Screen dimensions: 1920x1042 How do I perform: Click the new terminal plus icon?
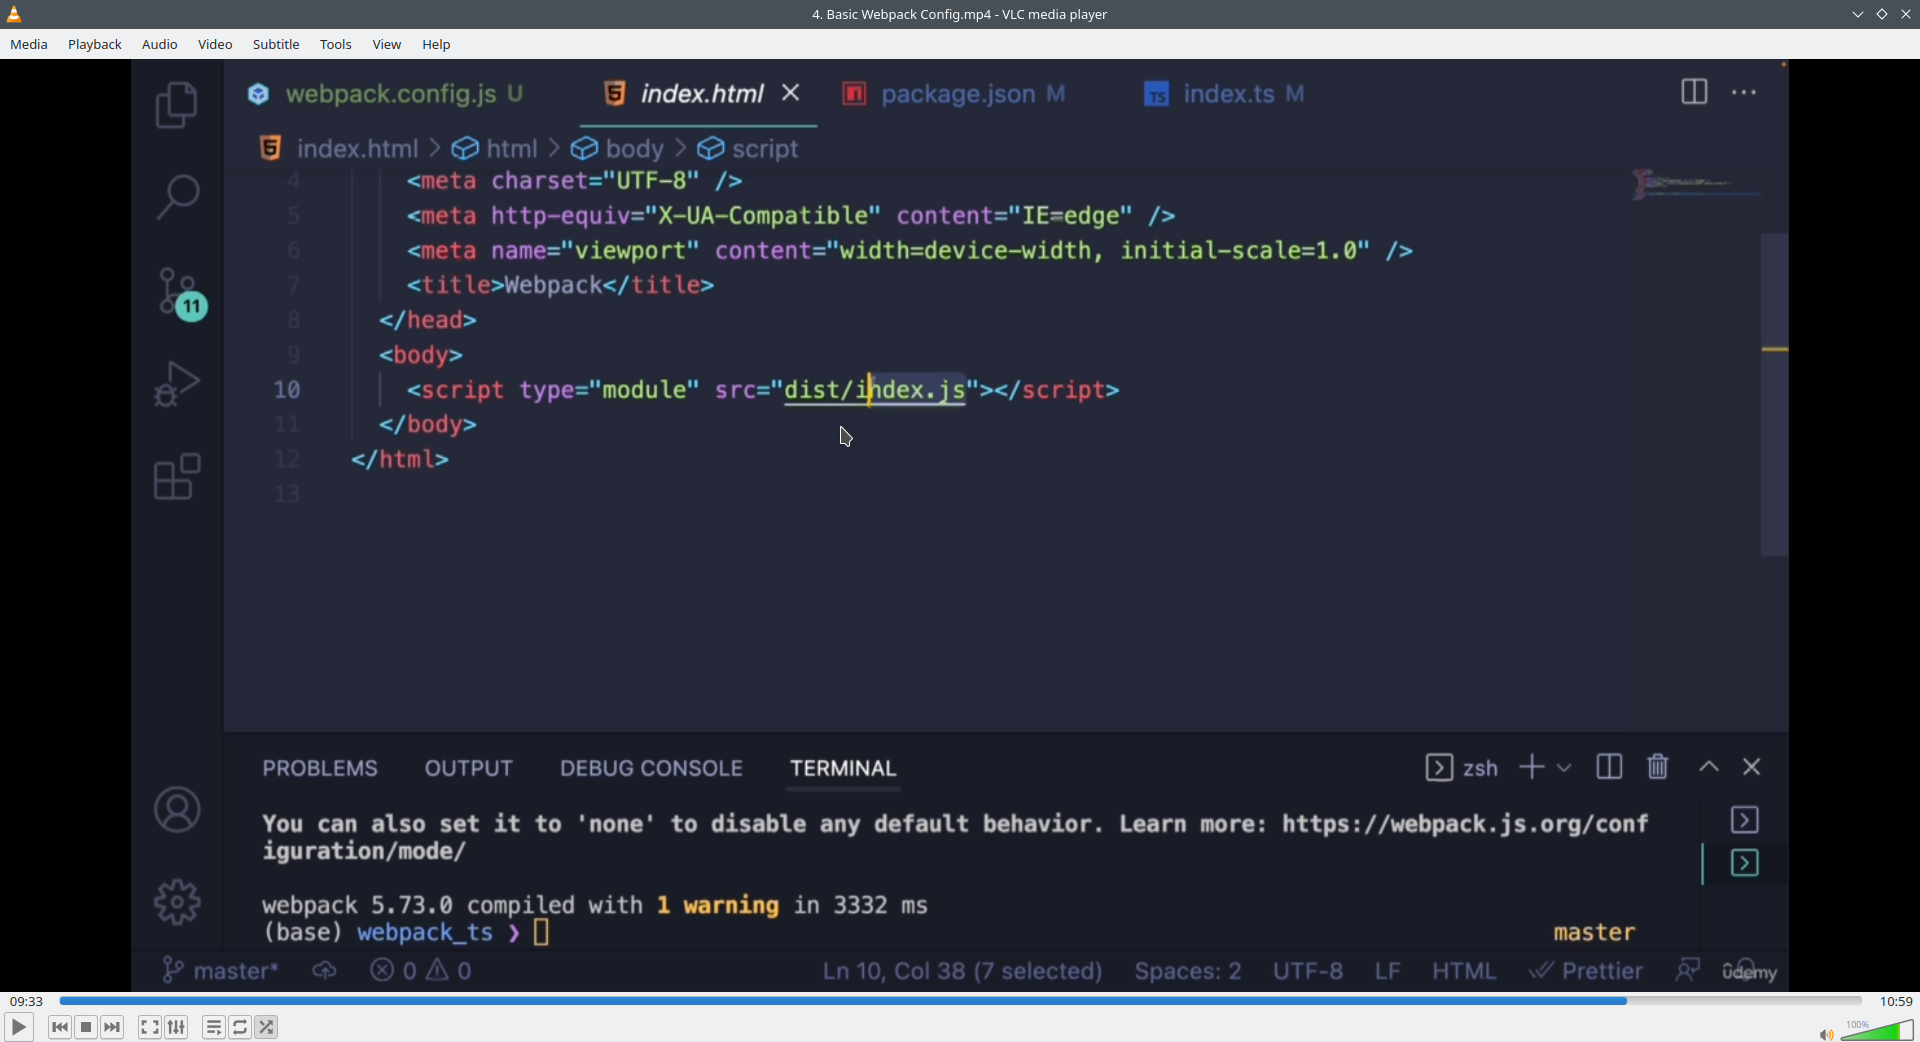[x=1531, y=767]
